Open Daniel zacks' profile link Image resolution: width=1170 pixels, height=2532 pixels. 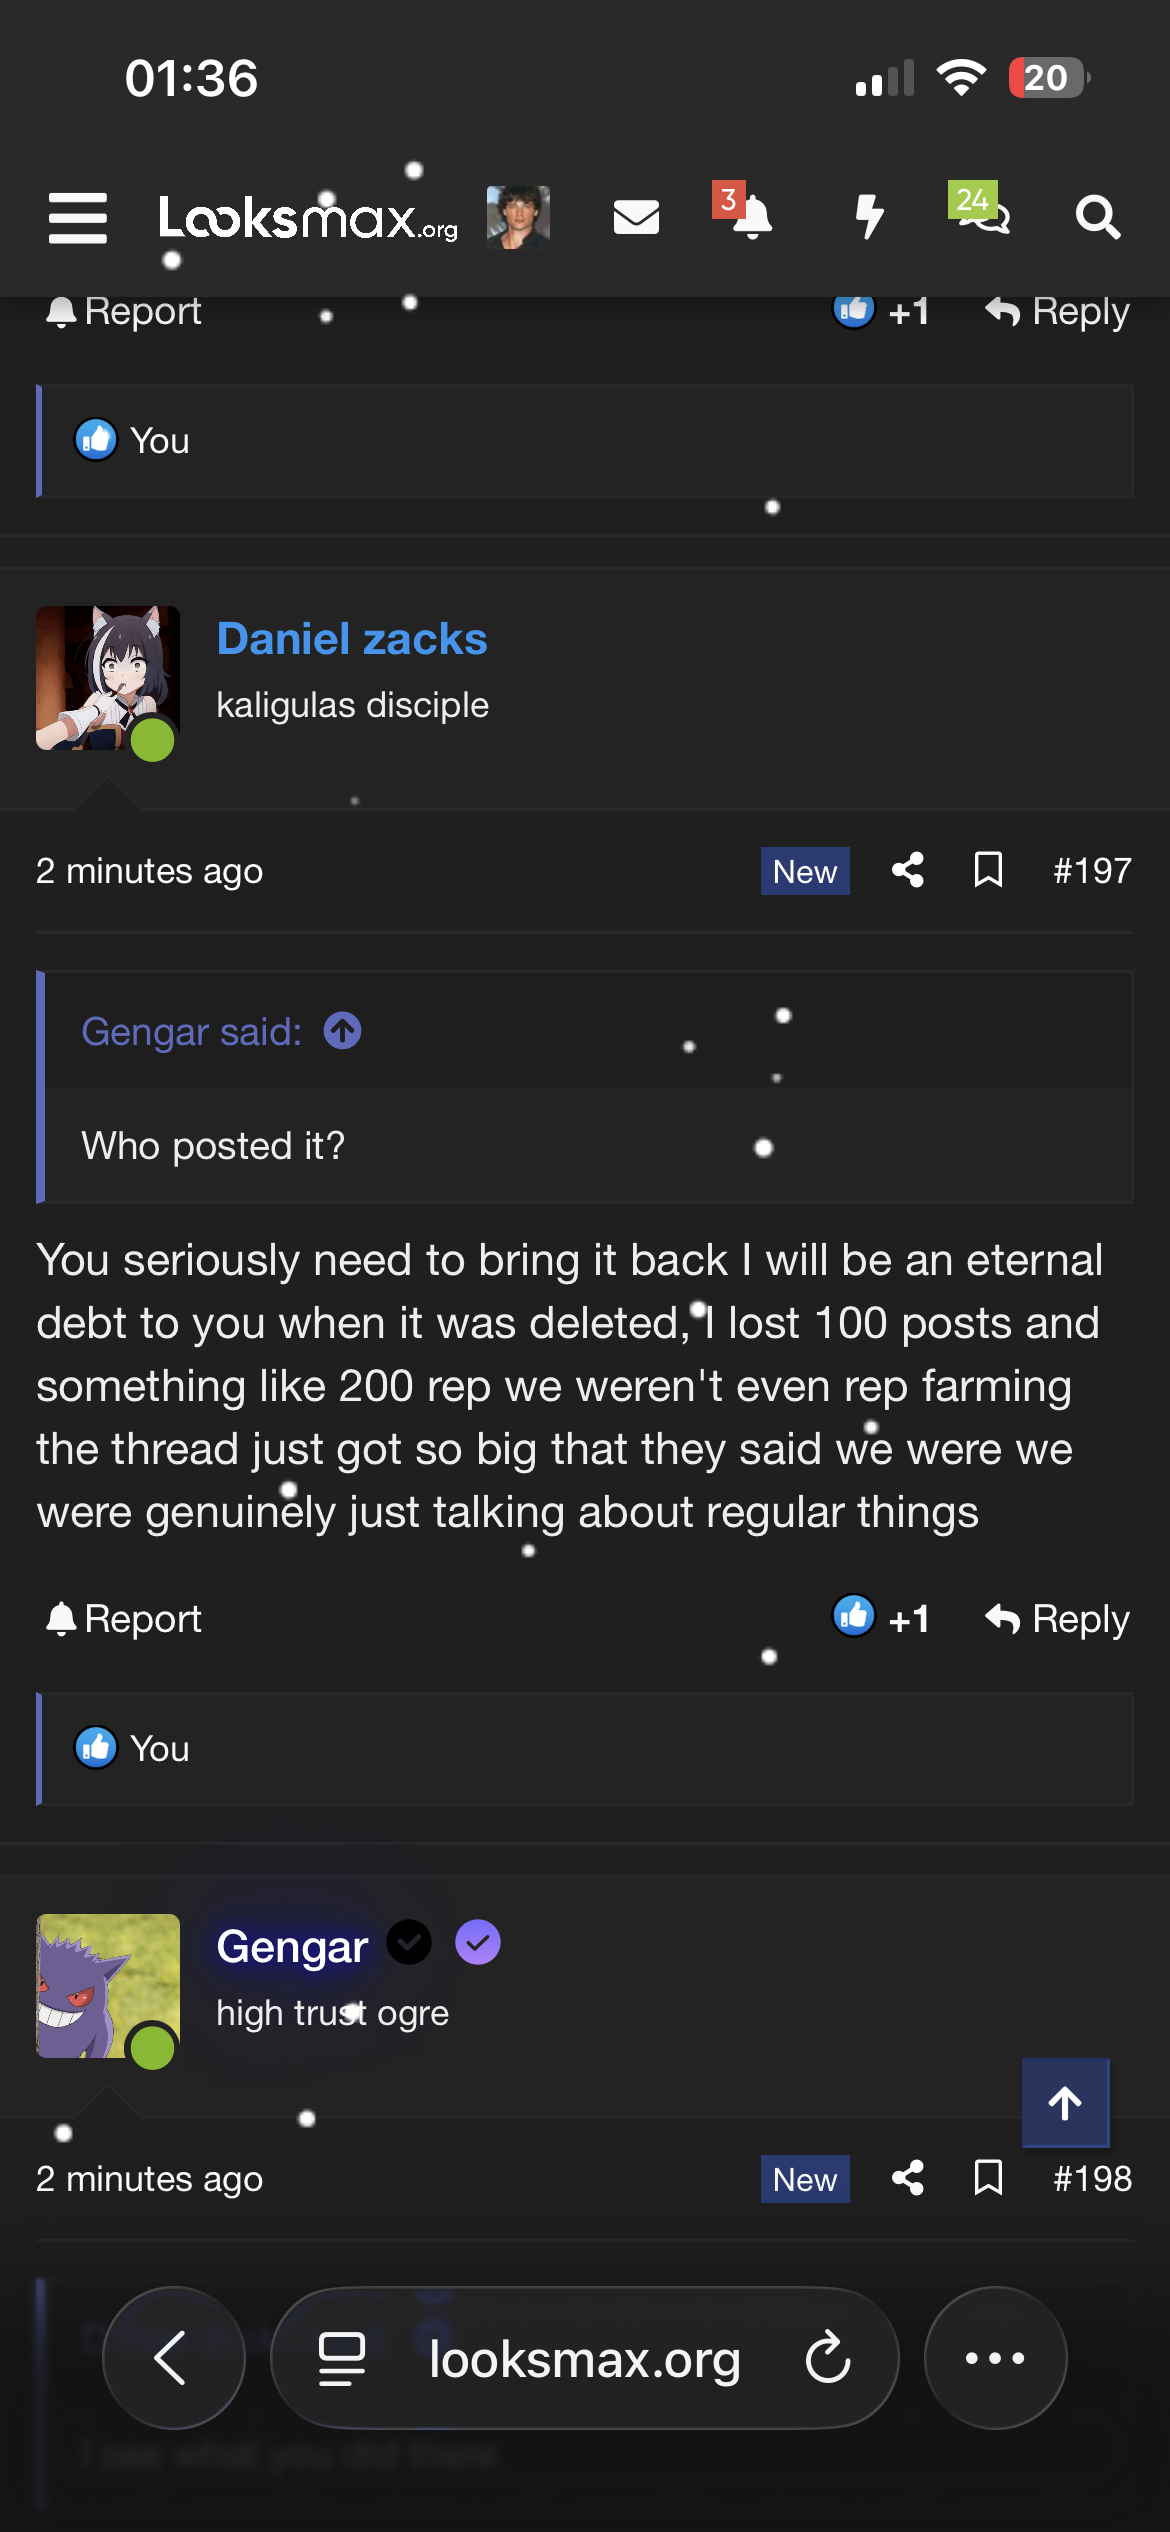352,639
